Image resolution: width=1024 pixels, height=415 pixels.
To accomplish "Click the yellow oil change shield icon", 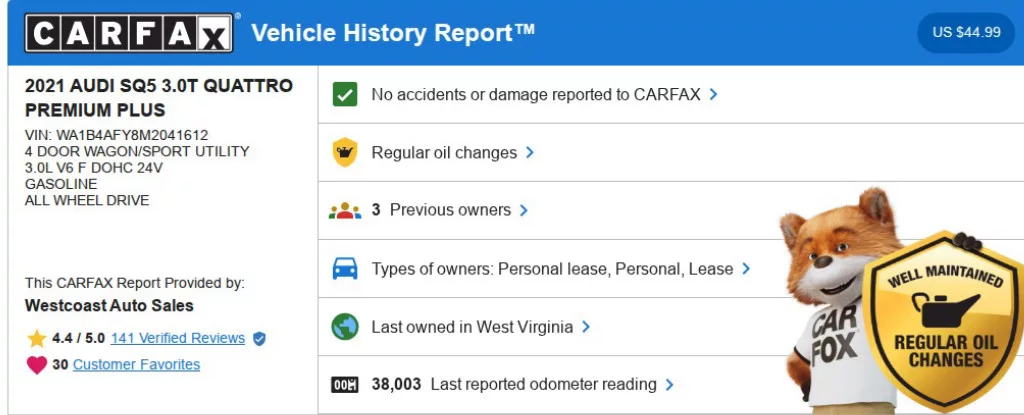I will click(x=345, y=153).
